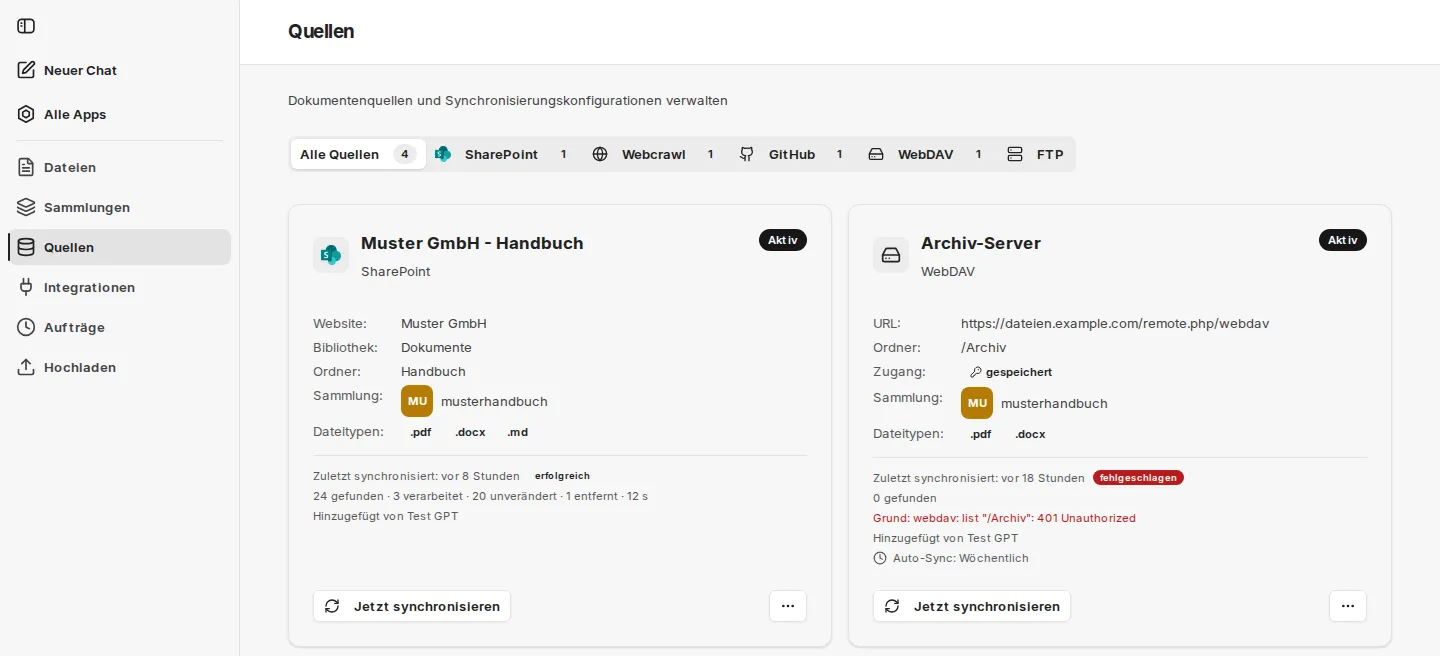Filter by WebDAV tab
The height and width of the screenshot is (656, 1440).
(x=928, y=154)
